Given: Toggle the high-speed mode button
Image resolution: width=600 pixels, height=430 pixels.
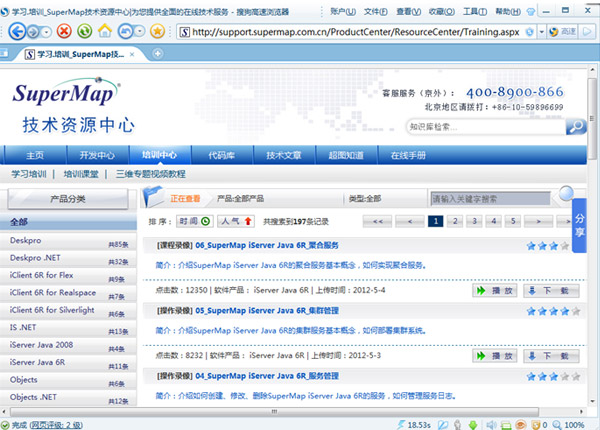Looking at the screenshot, I should point(562,32).
